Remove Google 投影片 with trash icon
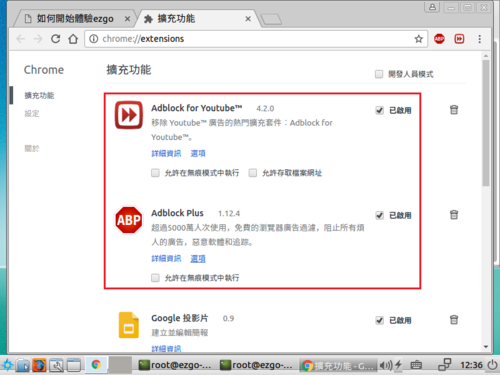Screen dimensions: 500x375 (454, 320)
